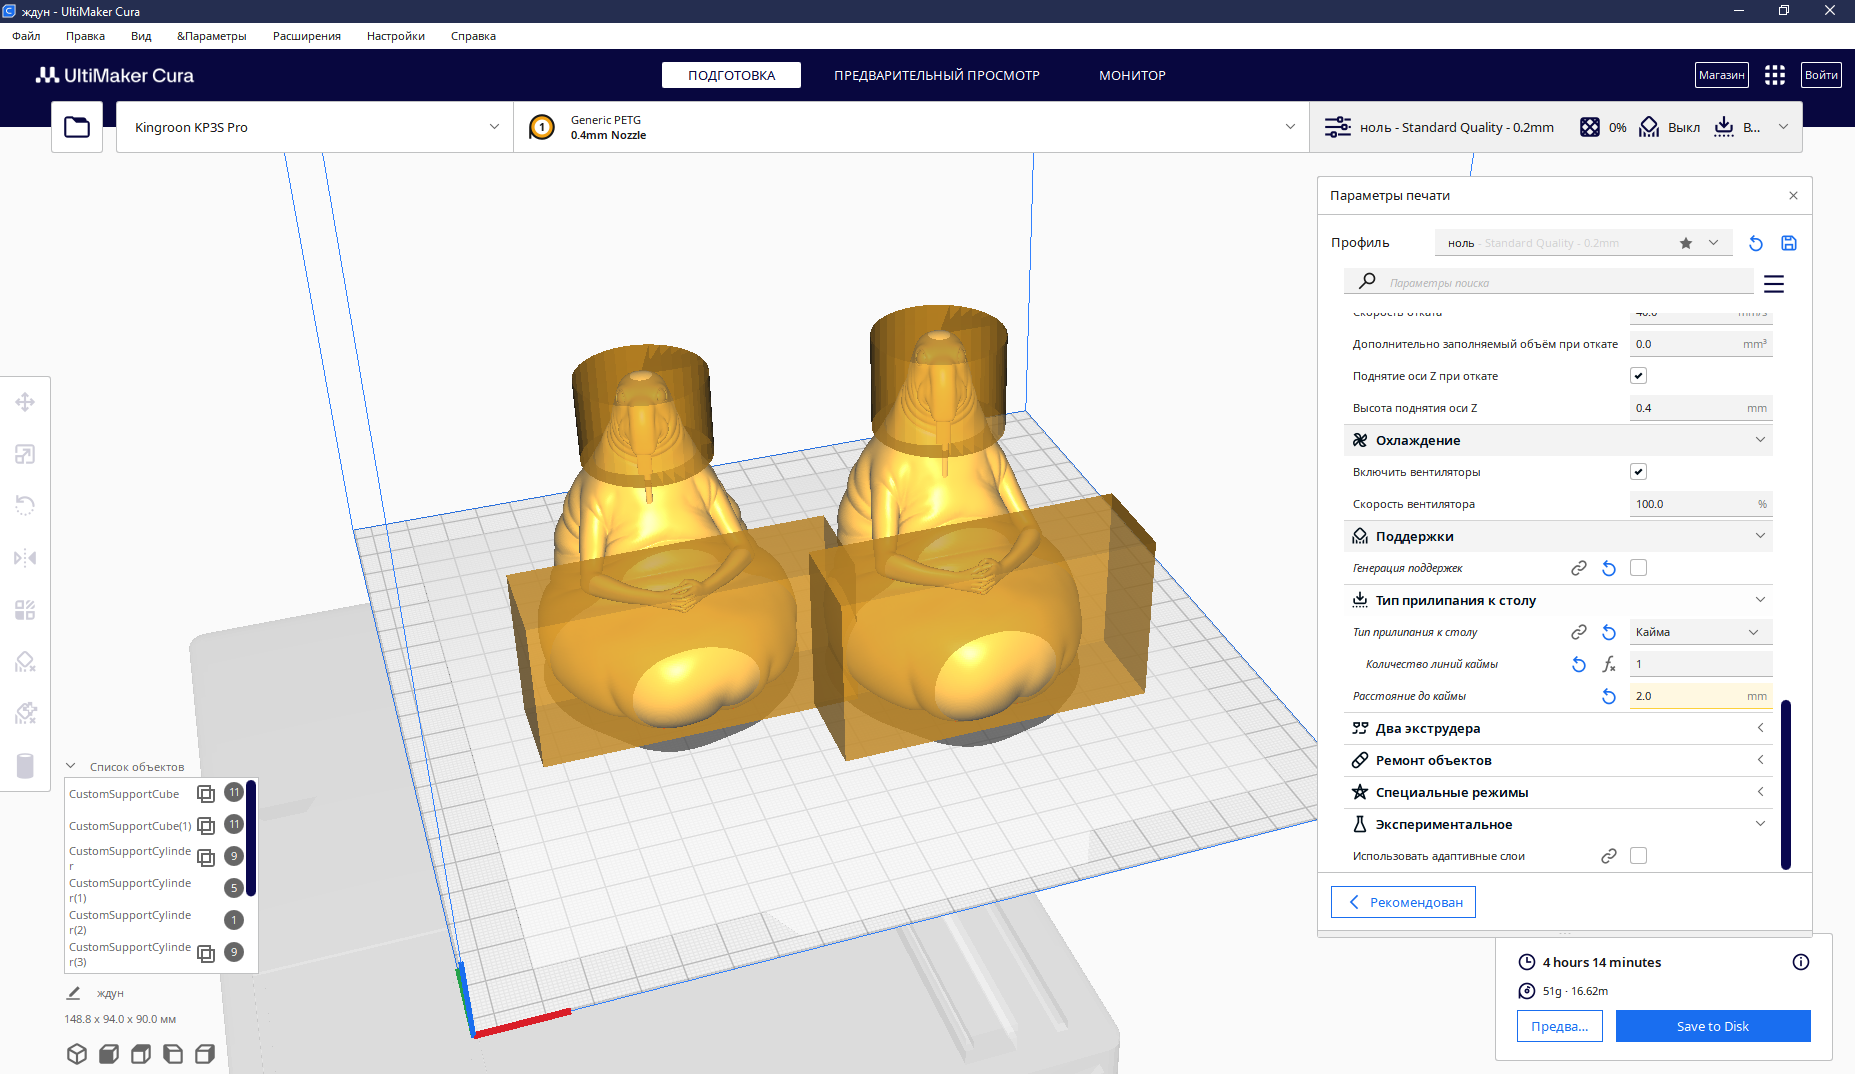Click the 'Рекомендован' button

[x=1403, y=902]
